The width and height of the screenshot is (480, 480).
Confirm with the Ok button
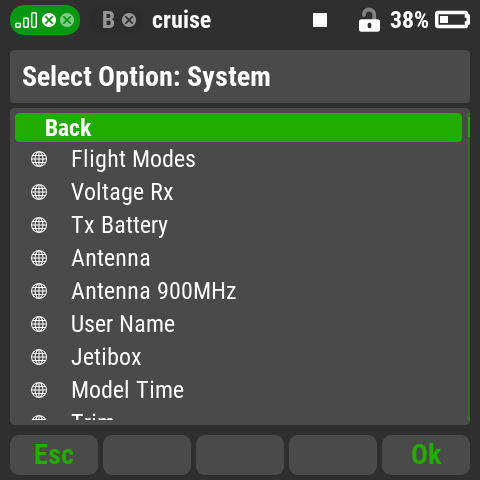coord(426,455)
